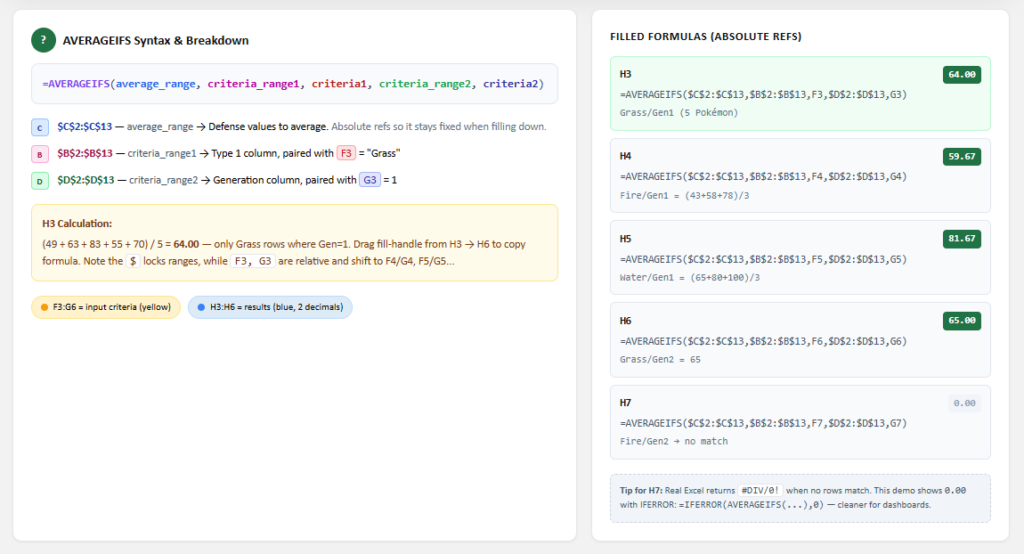Click the 64.00 result badge

click(x=961, y=74)
